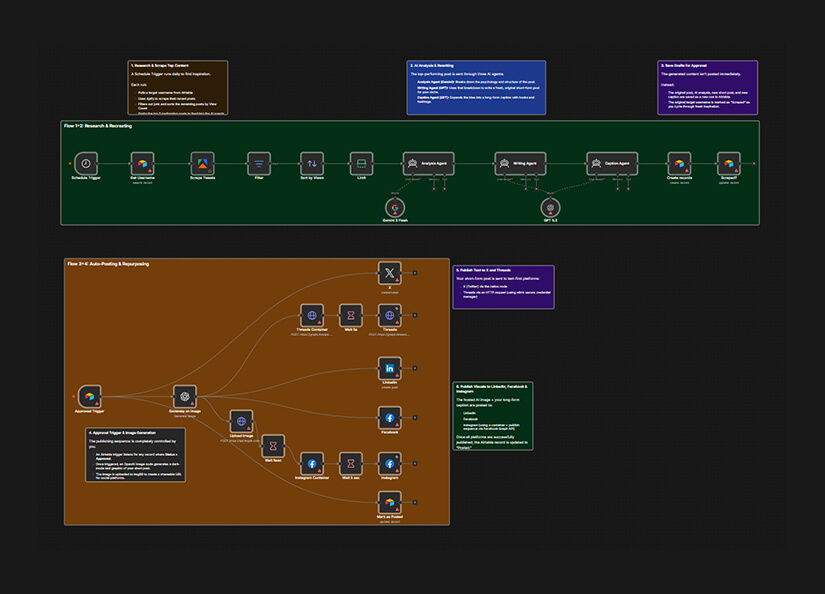Click the Save Drafts for Approval sticky note

point(708,87)
